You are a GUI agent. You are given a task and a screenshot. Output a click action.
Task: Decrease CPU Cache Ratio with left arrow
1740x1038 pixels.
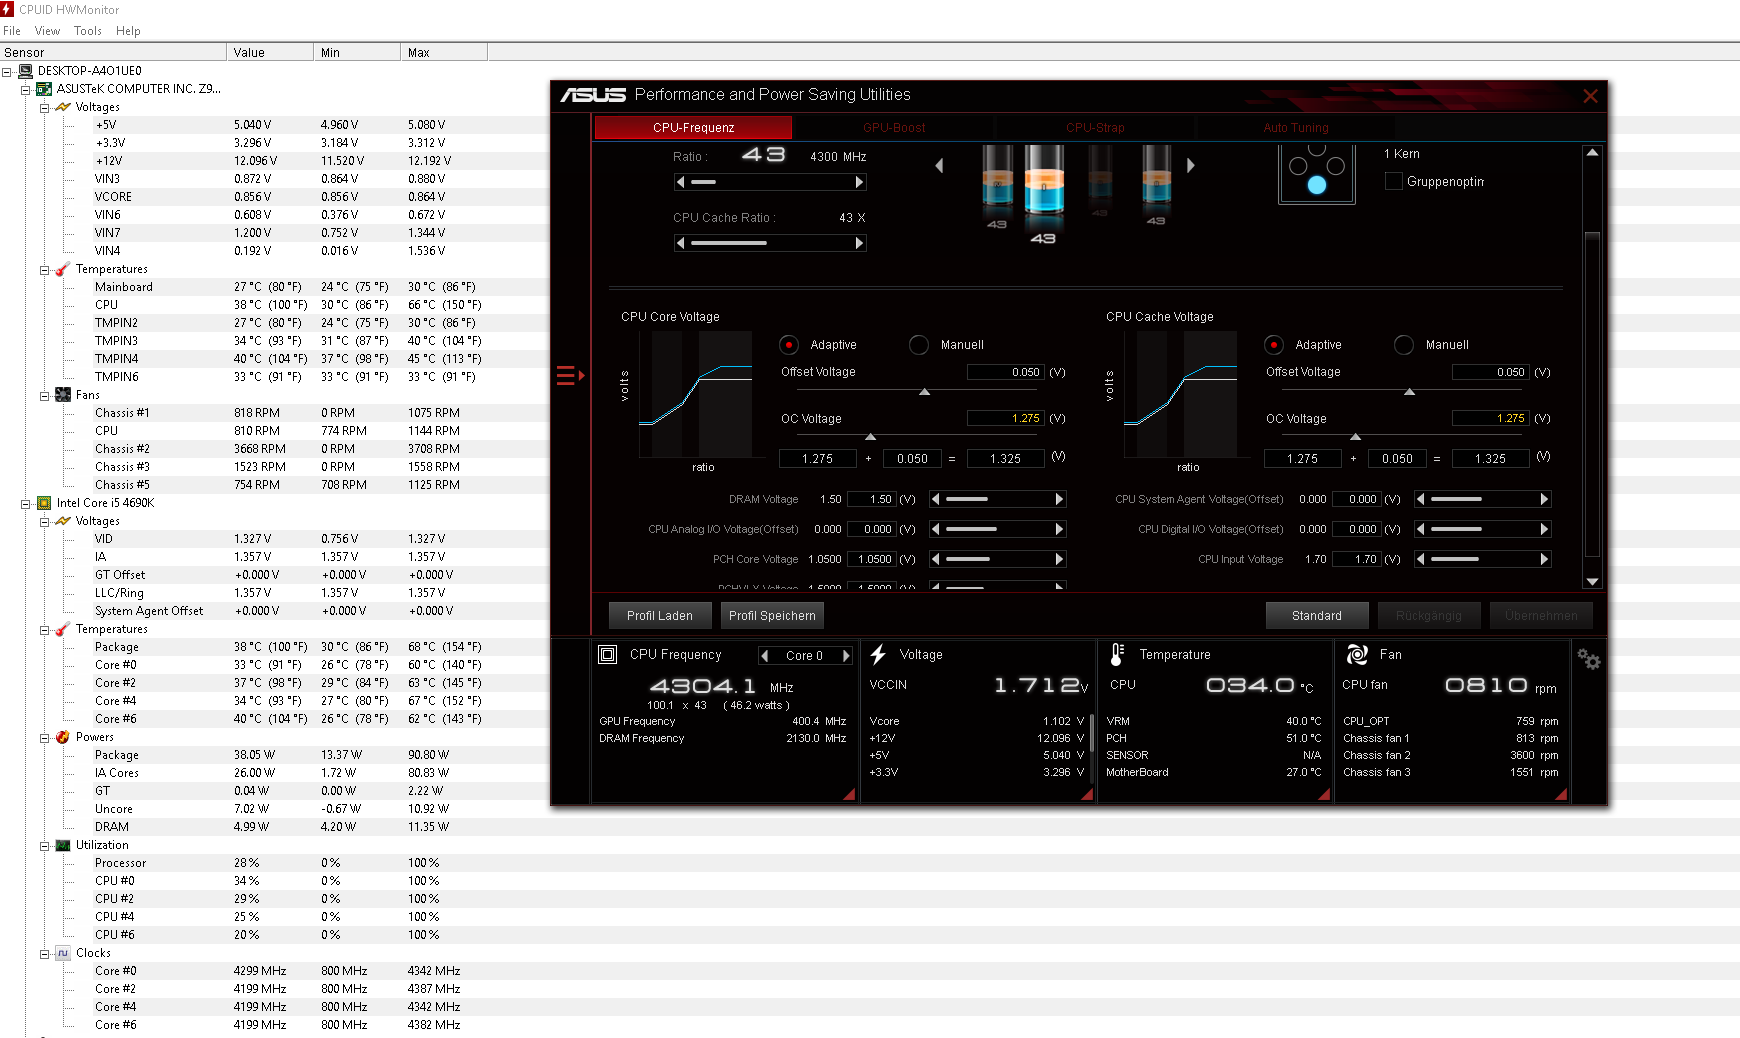(x=681, y=243)
